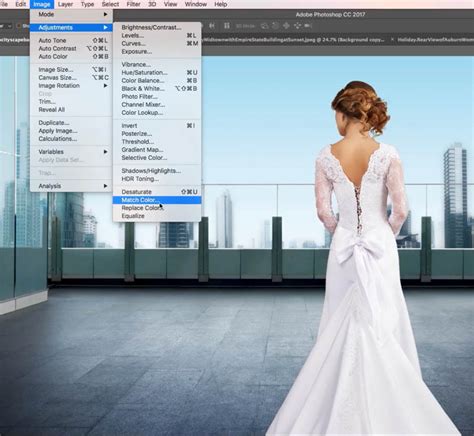Choose Reveal All
The height and width of the screenshot is (436, 474).
(x=71, y=110)
